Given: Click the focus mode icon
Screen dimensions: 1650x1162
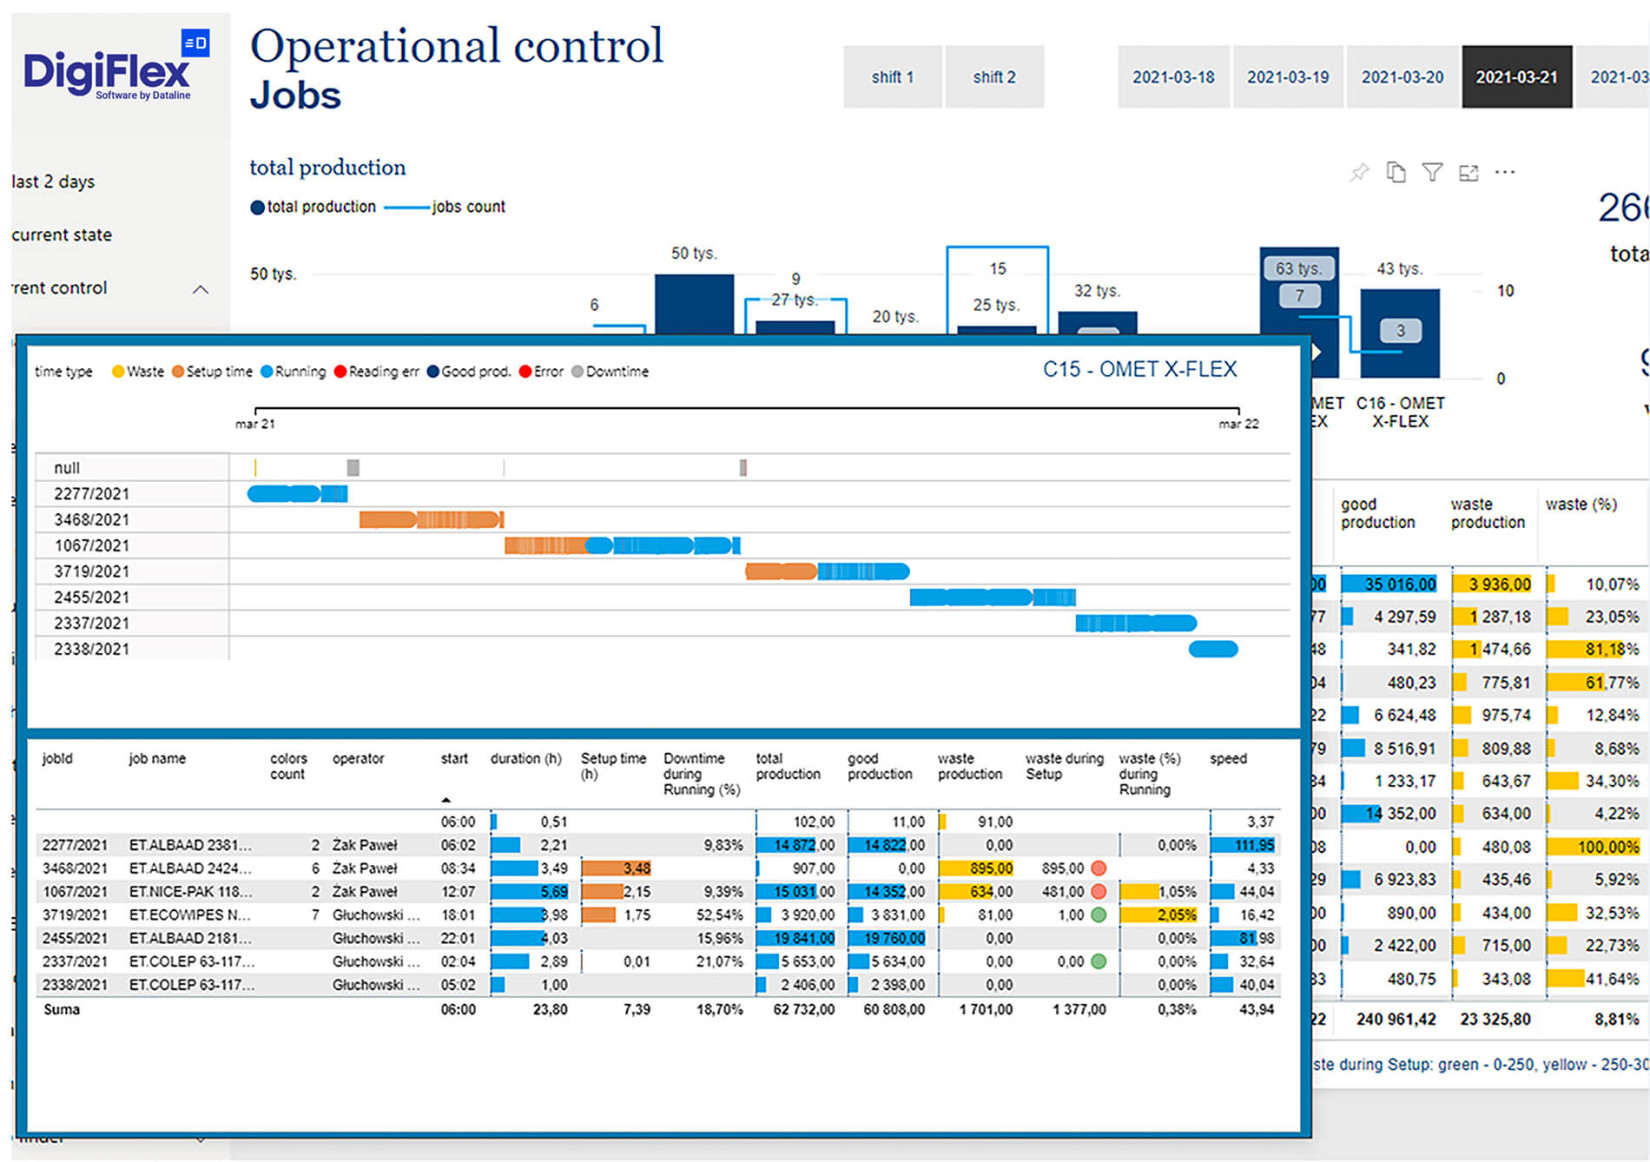Looking at the screenshot, I should coord(1468,173).
